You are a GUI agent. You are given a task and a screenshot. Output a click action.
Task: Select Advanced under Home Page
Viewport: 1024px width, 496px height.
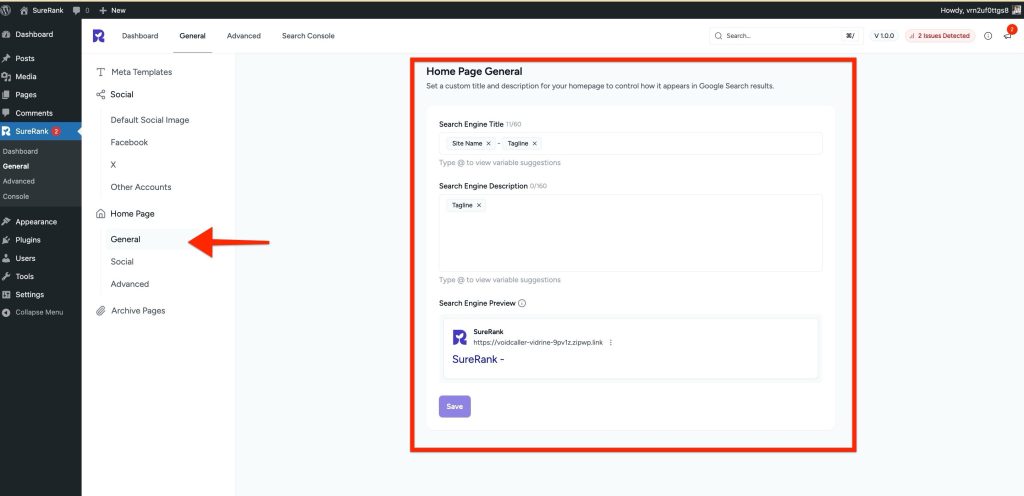tap(130, 285)
